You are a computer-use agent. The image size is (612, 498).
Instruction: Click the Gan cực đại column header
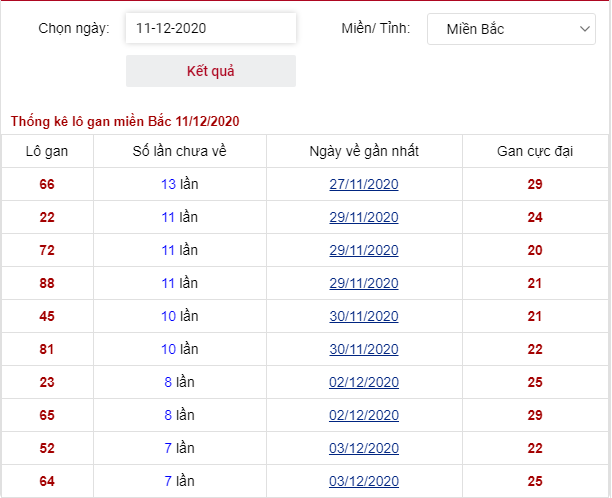(x=535, y=151)
